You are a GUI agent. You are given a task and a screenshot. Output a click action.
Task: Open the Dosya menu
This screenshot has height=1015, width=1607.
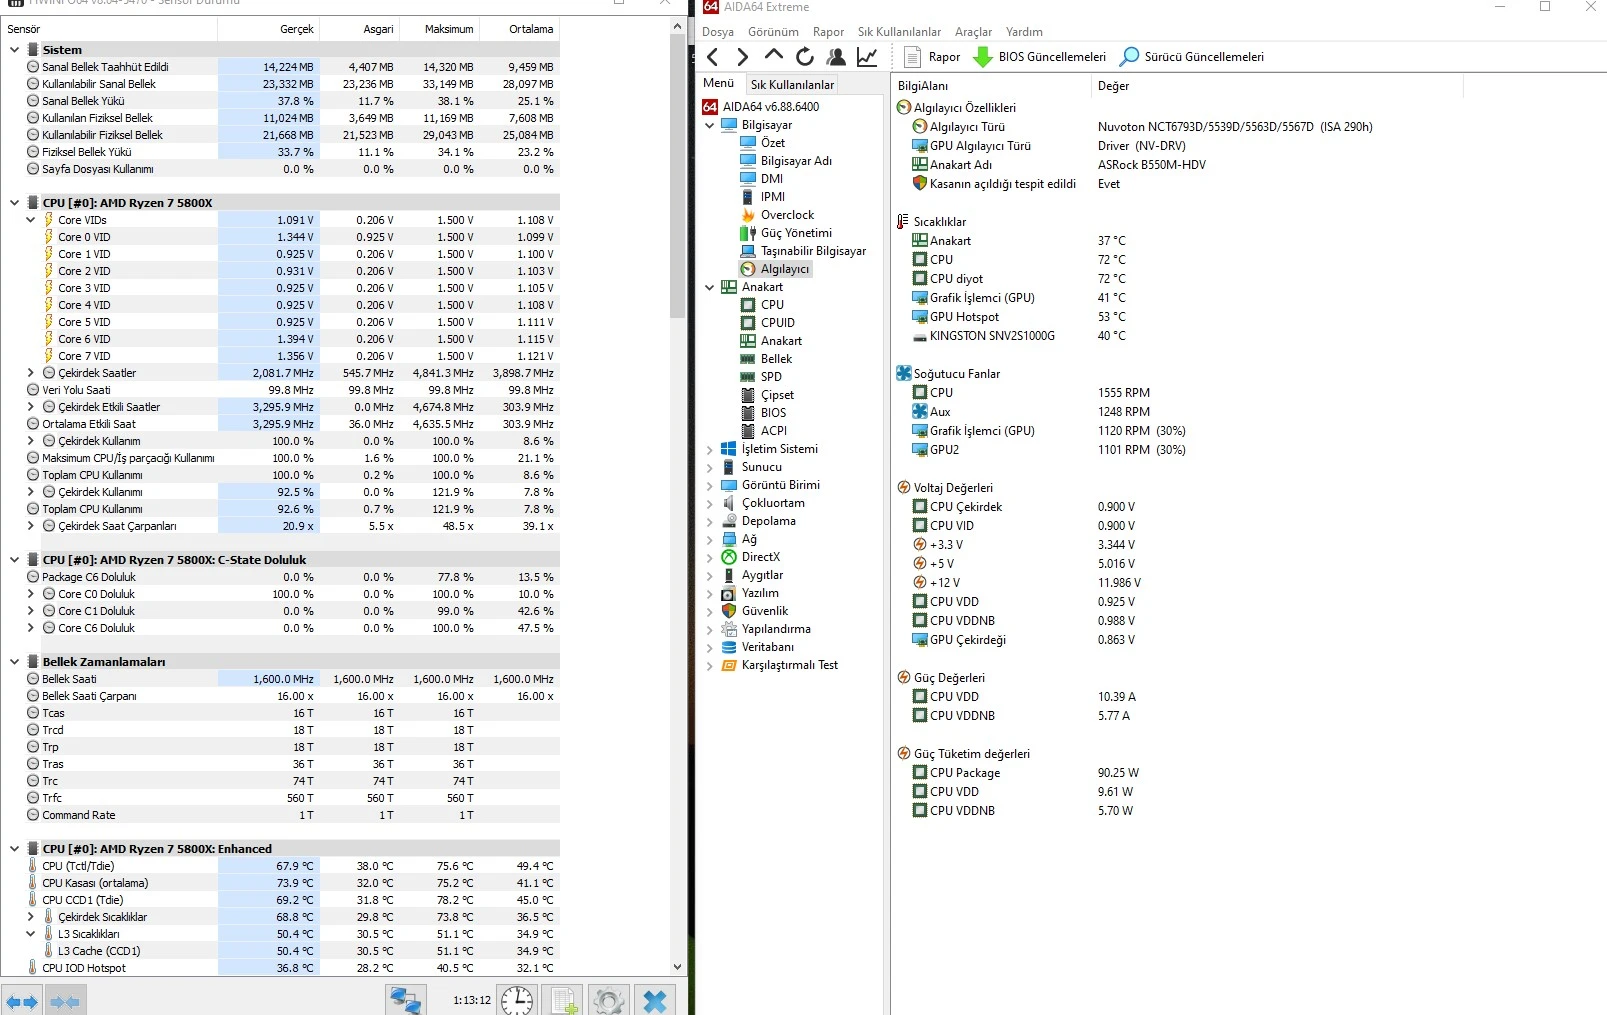tap(718, 32)
